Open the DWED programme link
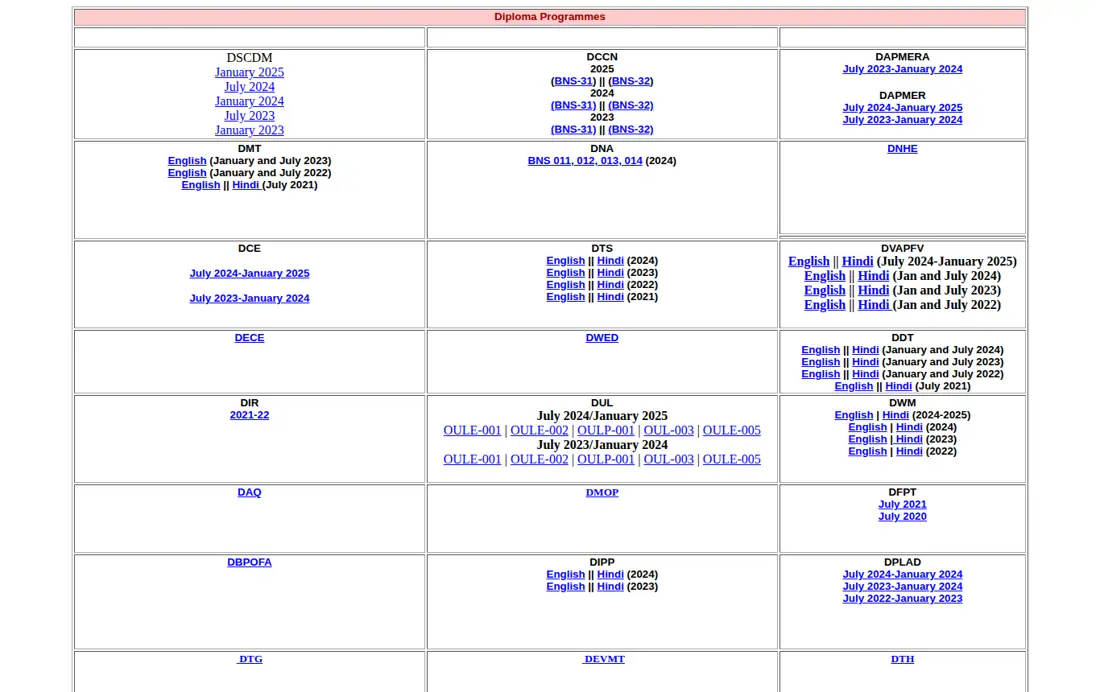The height and width of the screenshot is (692, 1100). click(x=602, y=338)
